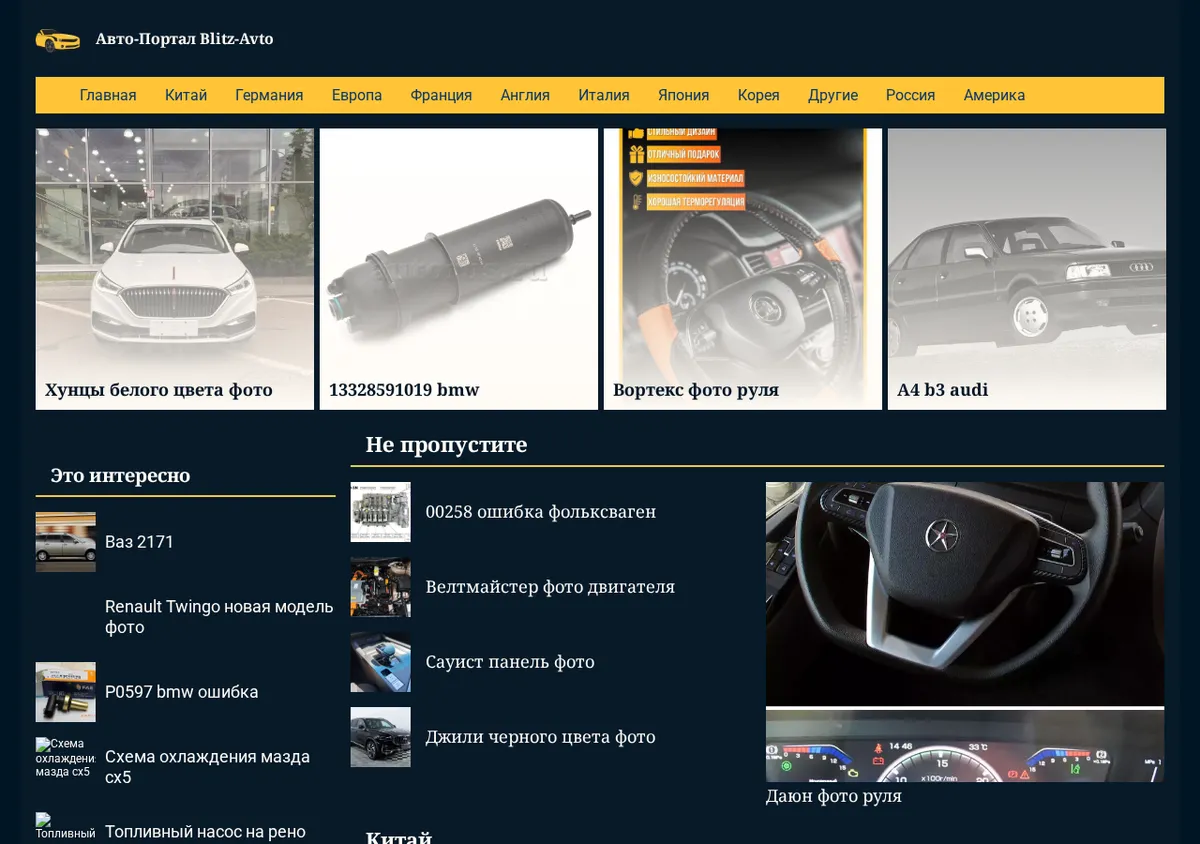Open the P0597 bmw ошибка thumbnail

point(66,692)
